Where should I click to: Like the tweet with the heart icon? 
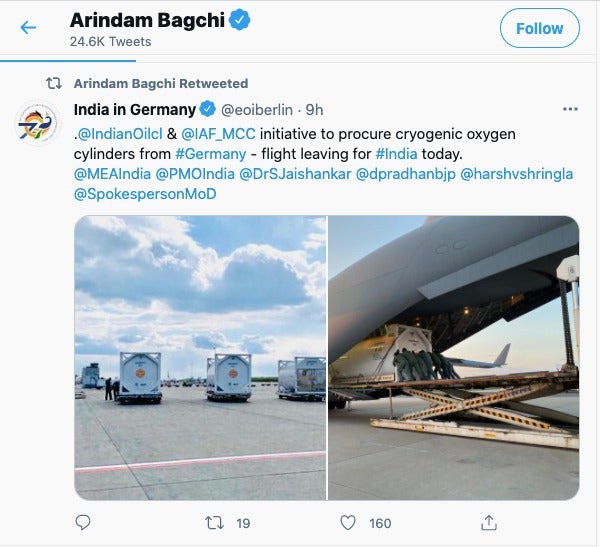pos(348,523)
